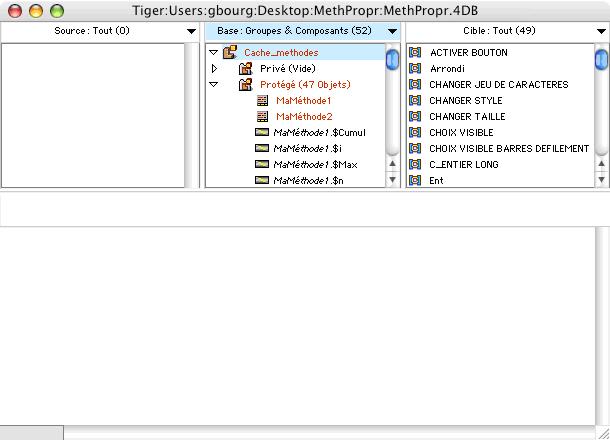610x440 pixels.
Task: Collapse the Cache_methodes tree node
Action: [x=214, y=53]
